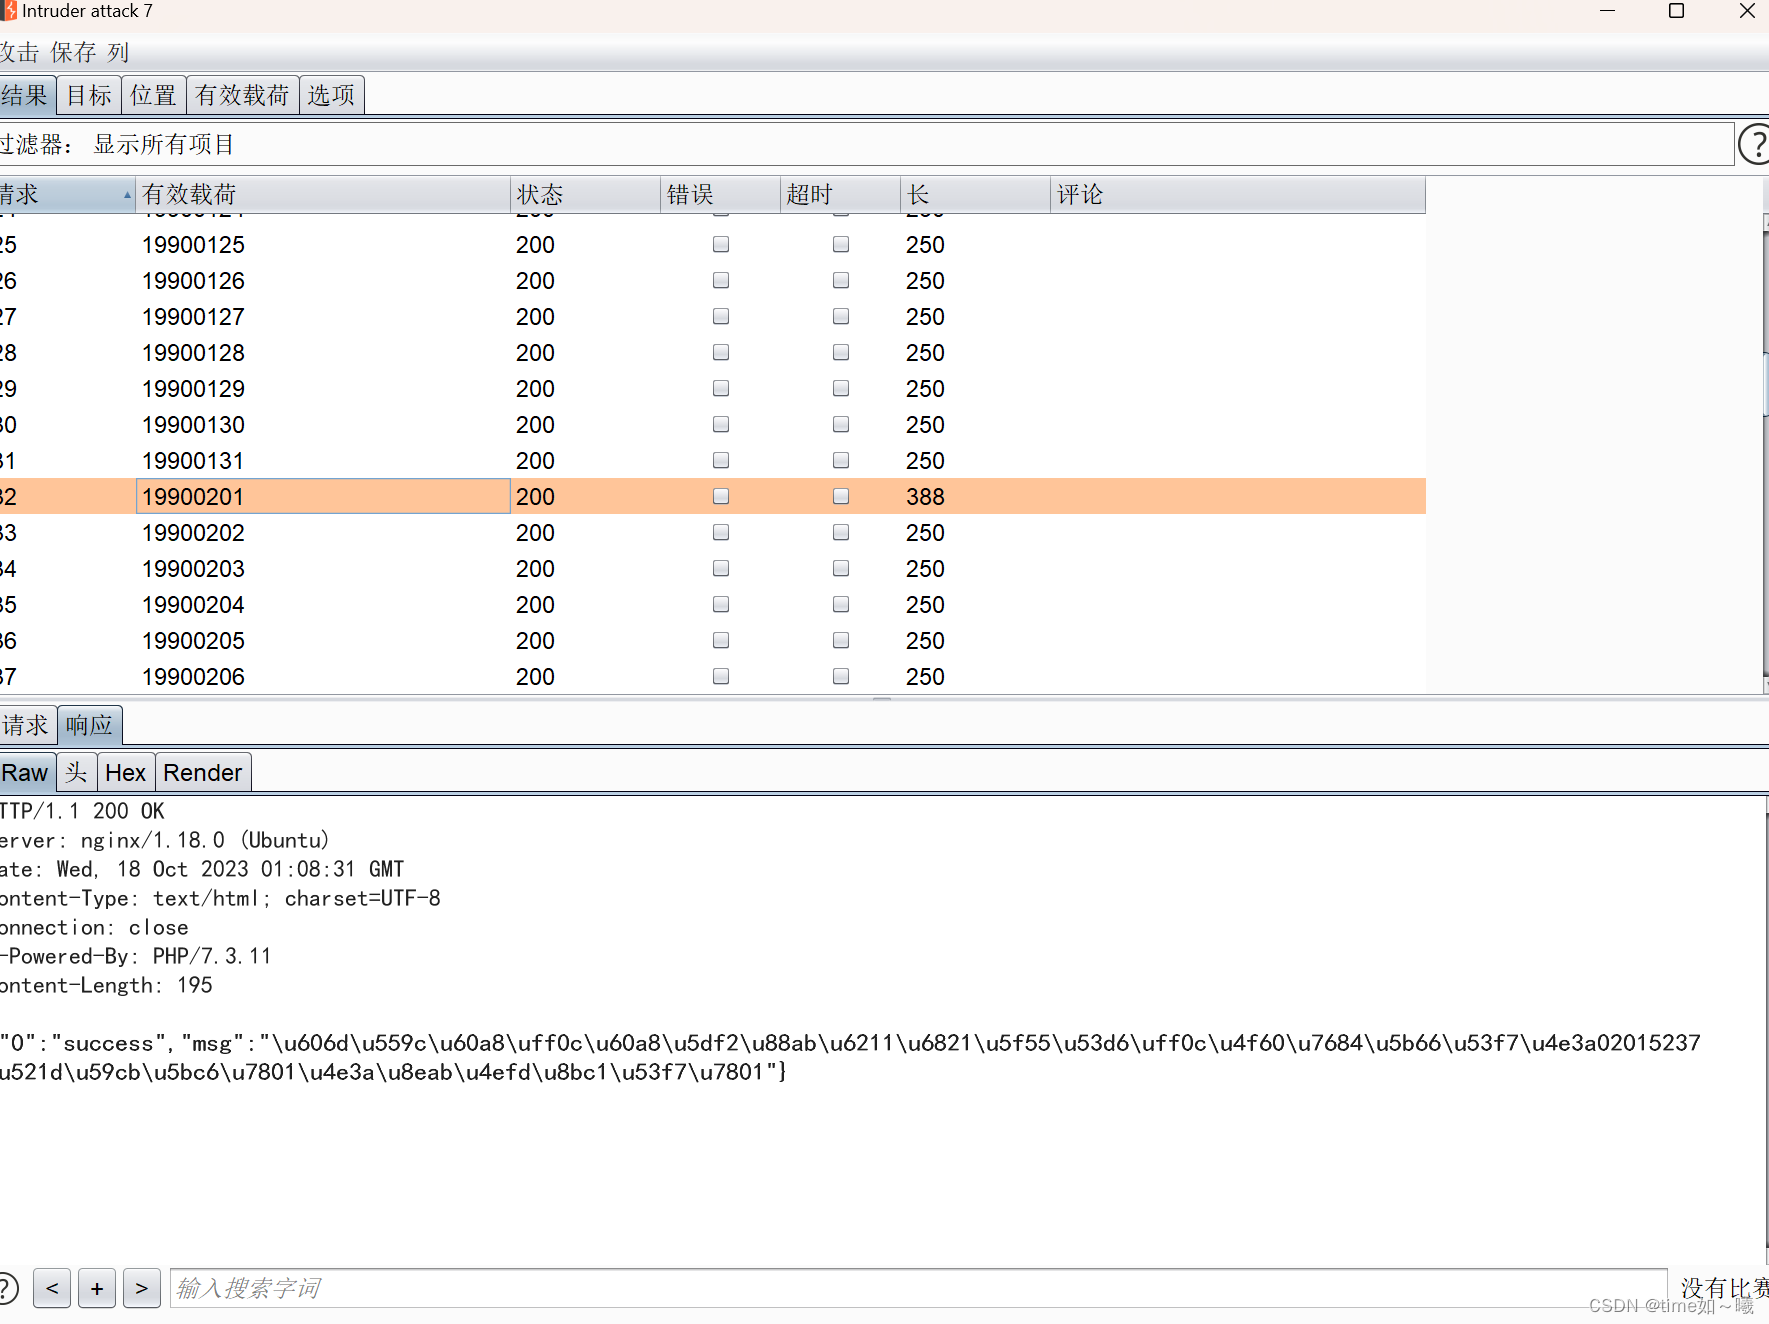
Task: Click the results table vertical scrollbar
Action: click(1765, 453)
